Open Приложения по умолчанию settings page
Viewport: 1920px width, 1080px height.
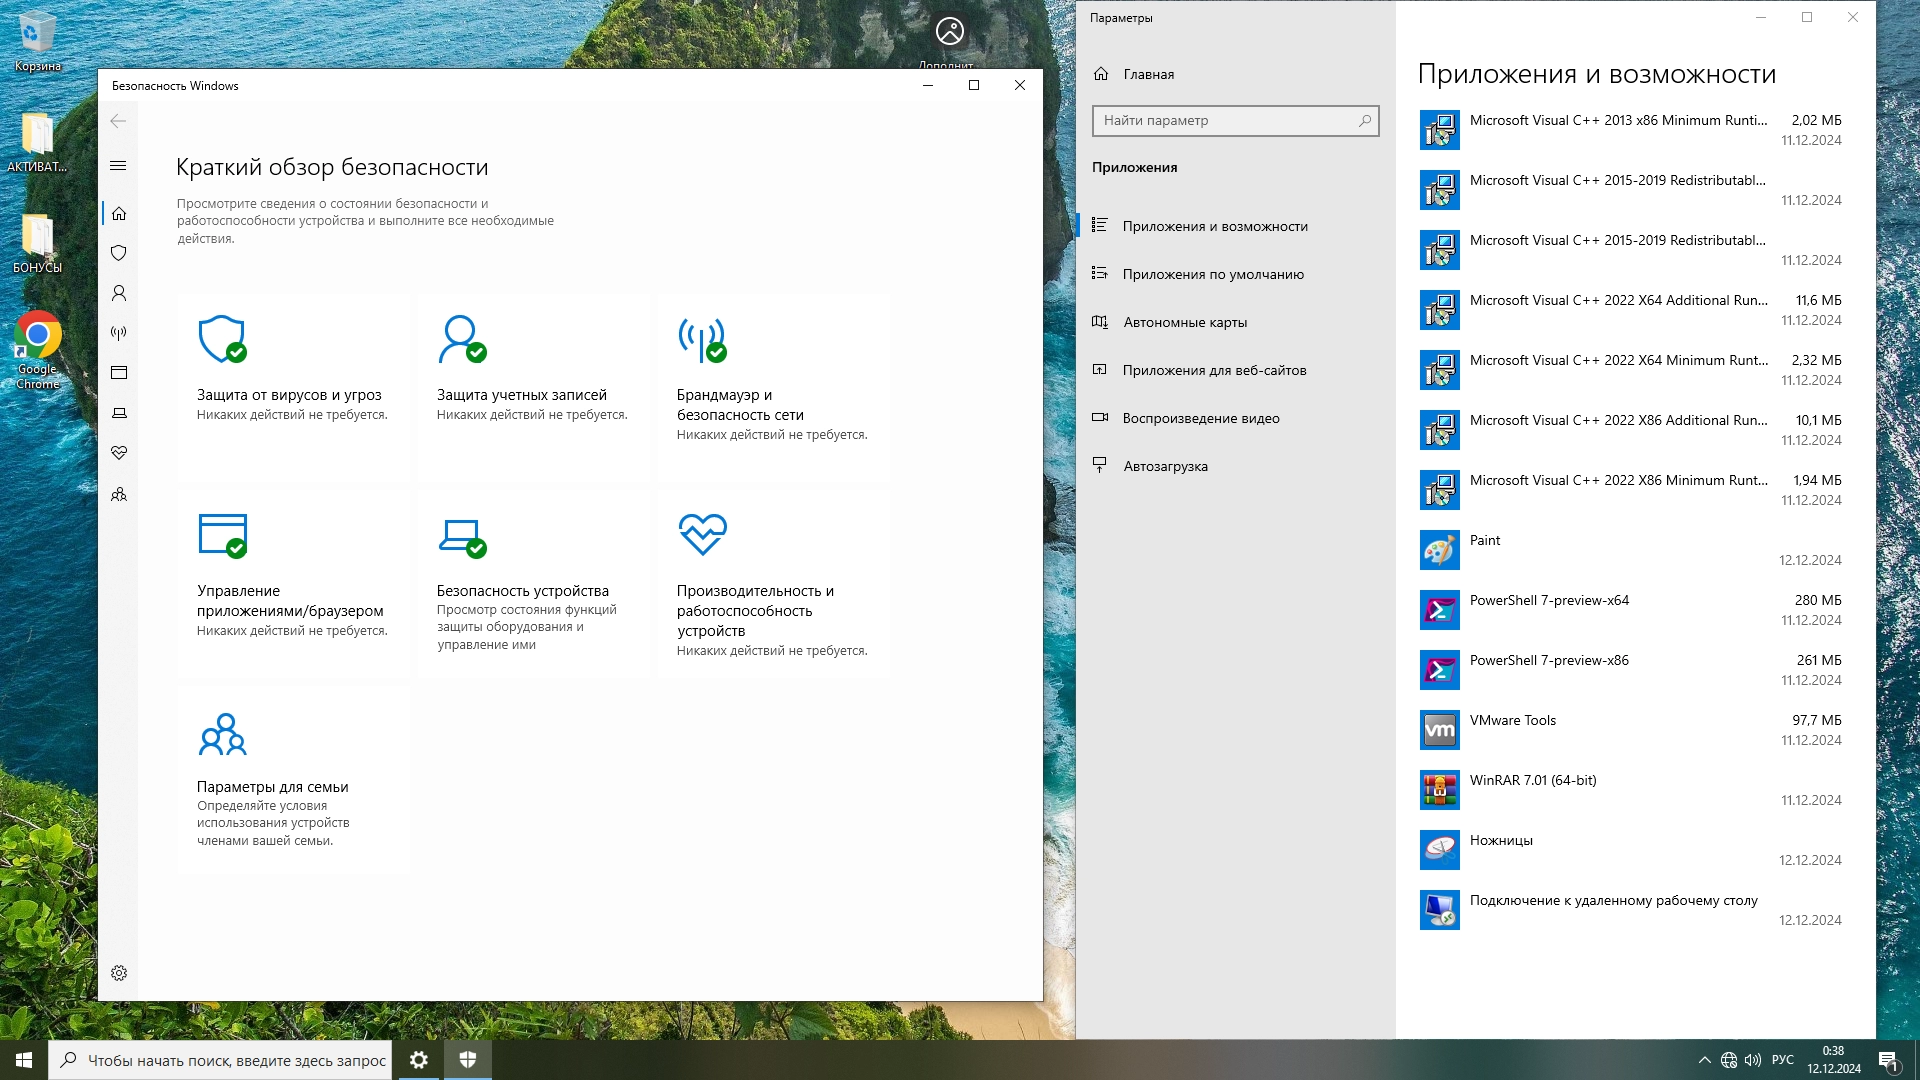[x=1212, y=274]
